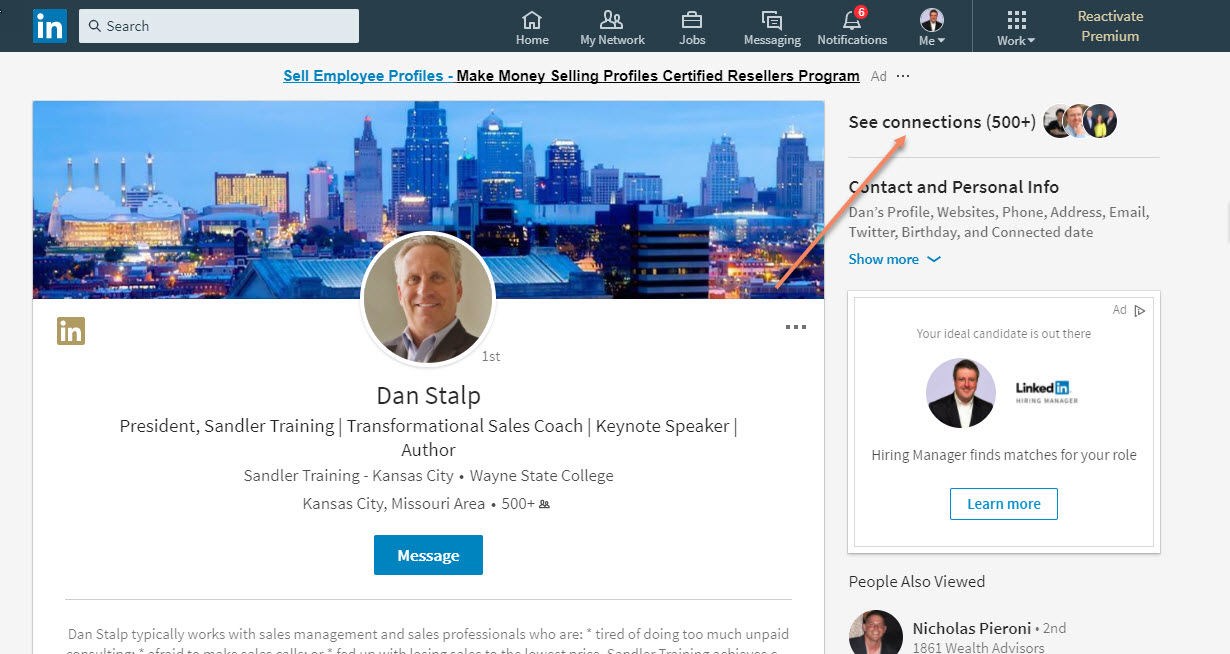1230x654 pixels.
Task: Click inside the Search field
Action: [218, 25]
